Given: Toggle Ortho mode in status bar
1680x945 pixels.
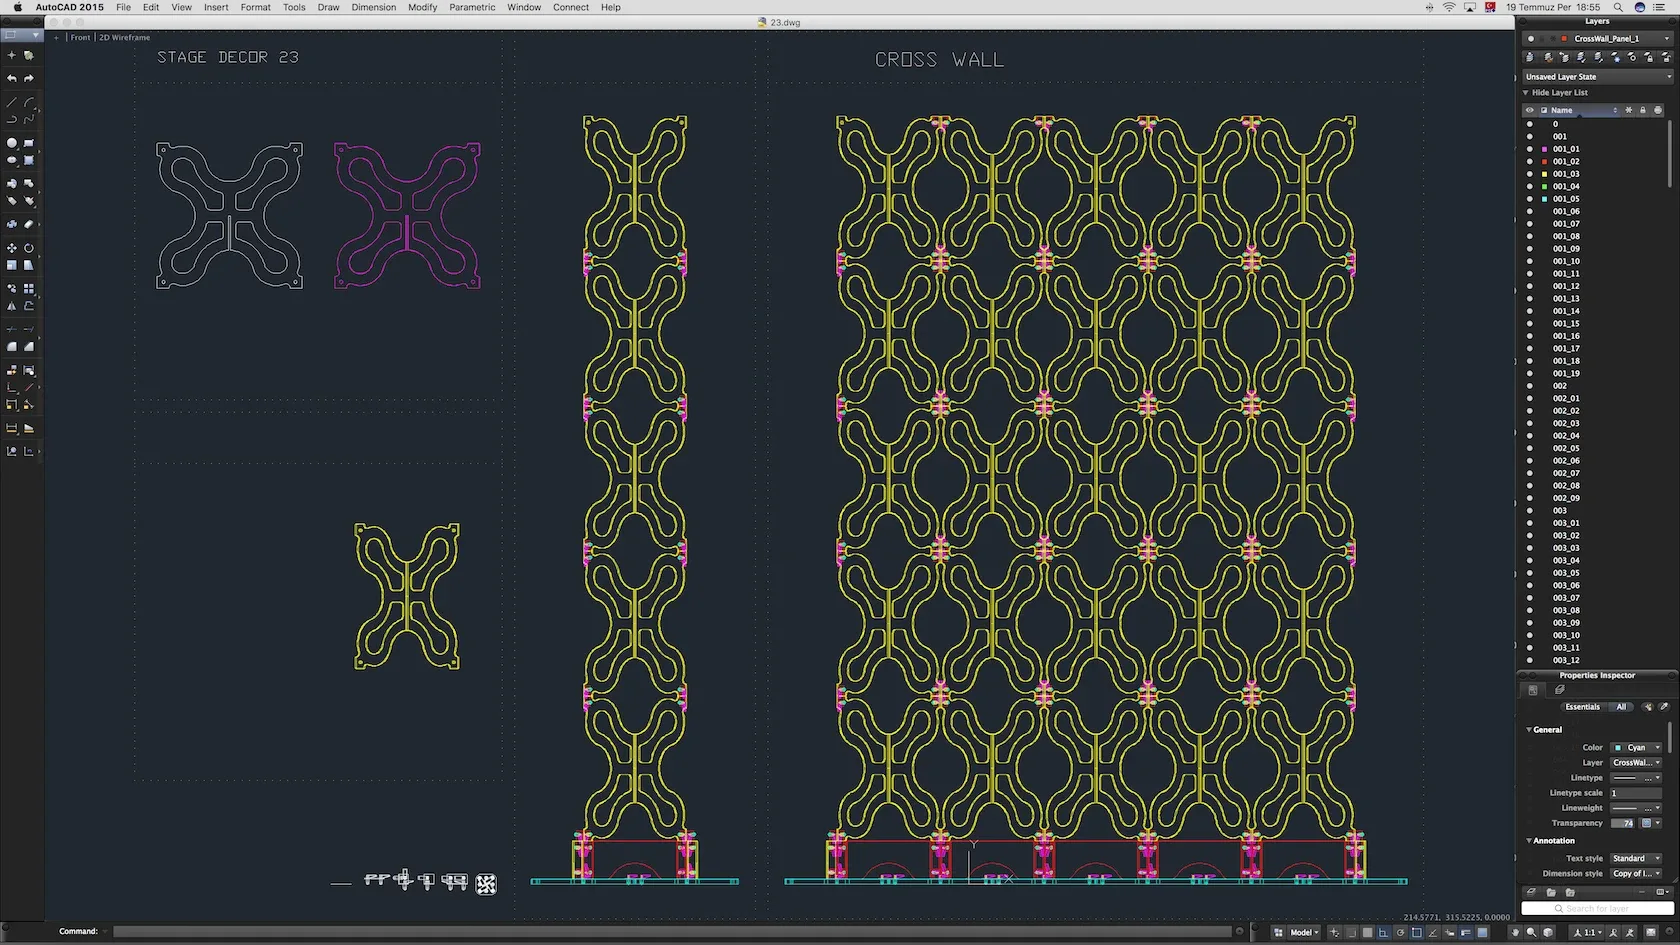Looking at the screenshot, I should click(1383, 932).
